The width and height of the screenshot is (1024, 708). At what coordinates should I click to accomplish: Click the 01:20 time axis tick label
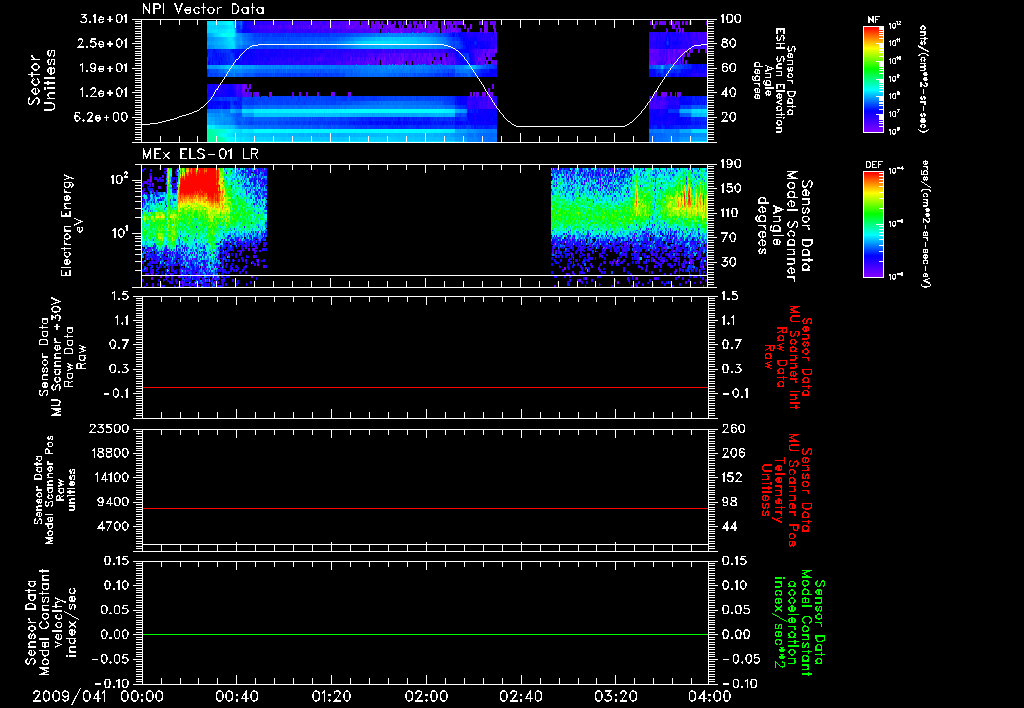331,697
